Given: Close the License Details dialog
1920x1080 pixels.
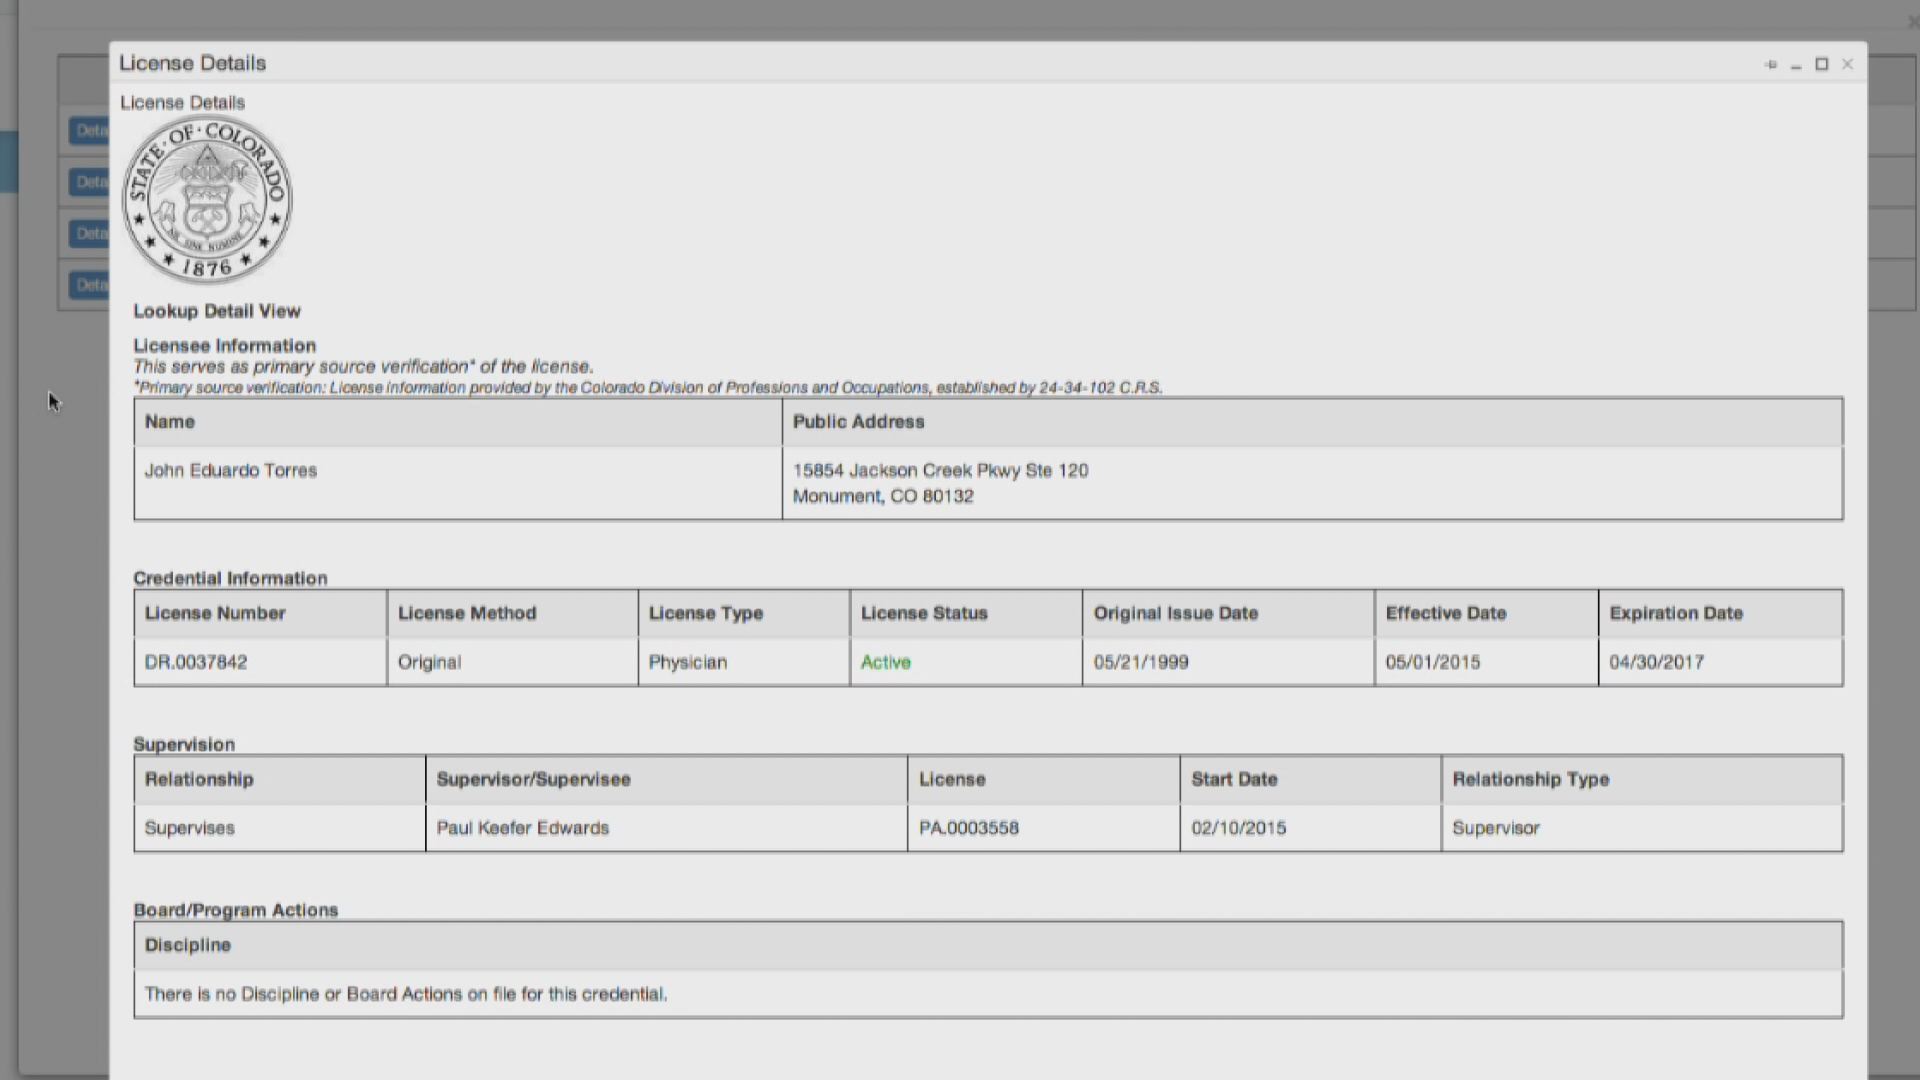Looking at the screenshot, I should [x=1848, y=64].
